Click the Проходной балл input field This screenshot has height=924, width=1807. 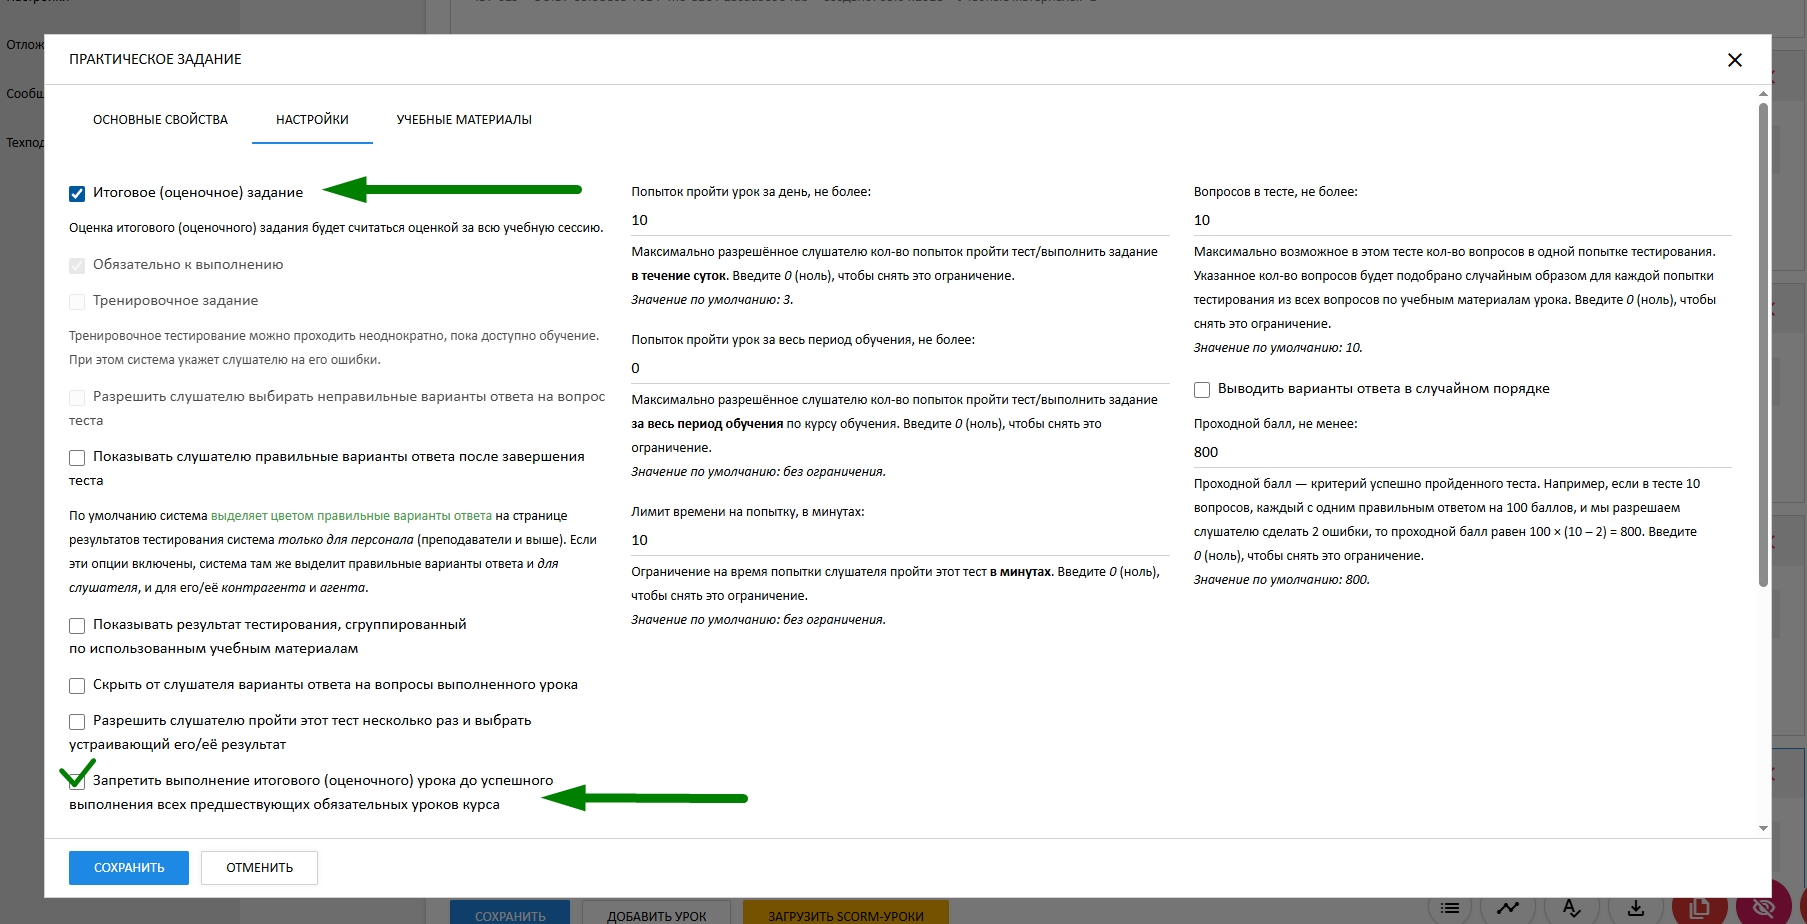[x=1460, y=452]
